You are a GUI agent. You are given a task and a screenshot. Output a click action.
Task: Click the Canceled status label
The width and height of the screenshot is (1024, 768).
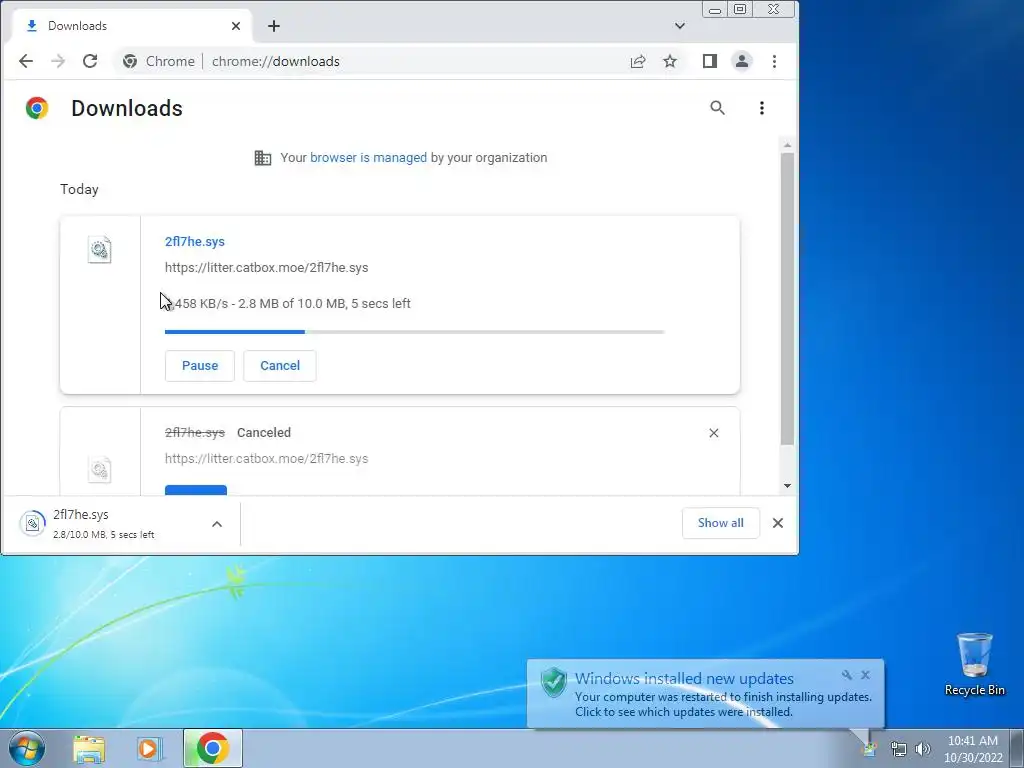(x=264, y=432)
